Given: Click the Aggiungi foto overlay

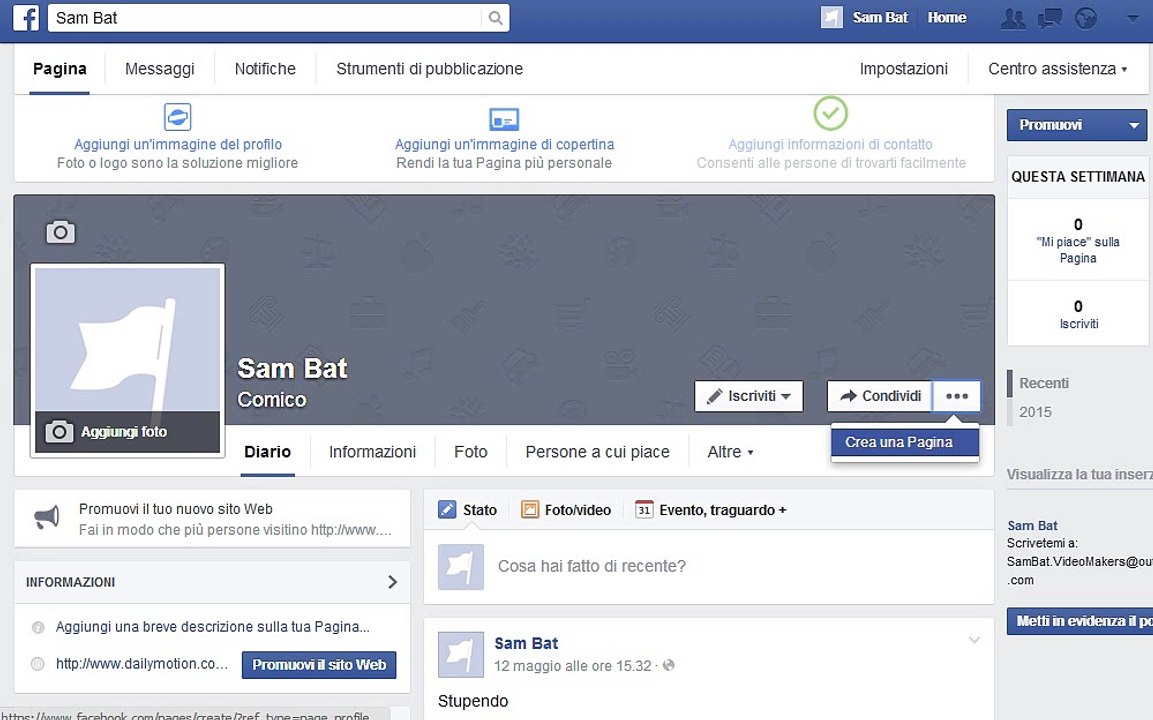Looking at the screenshot, I should [127, 432].
